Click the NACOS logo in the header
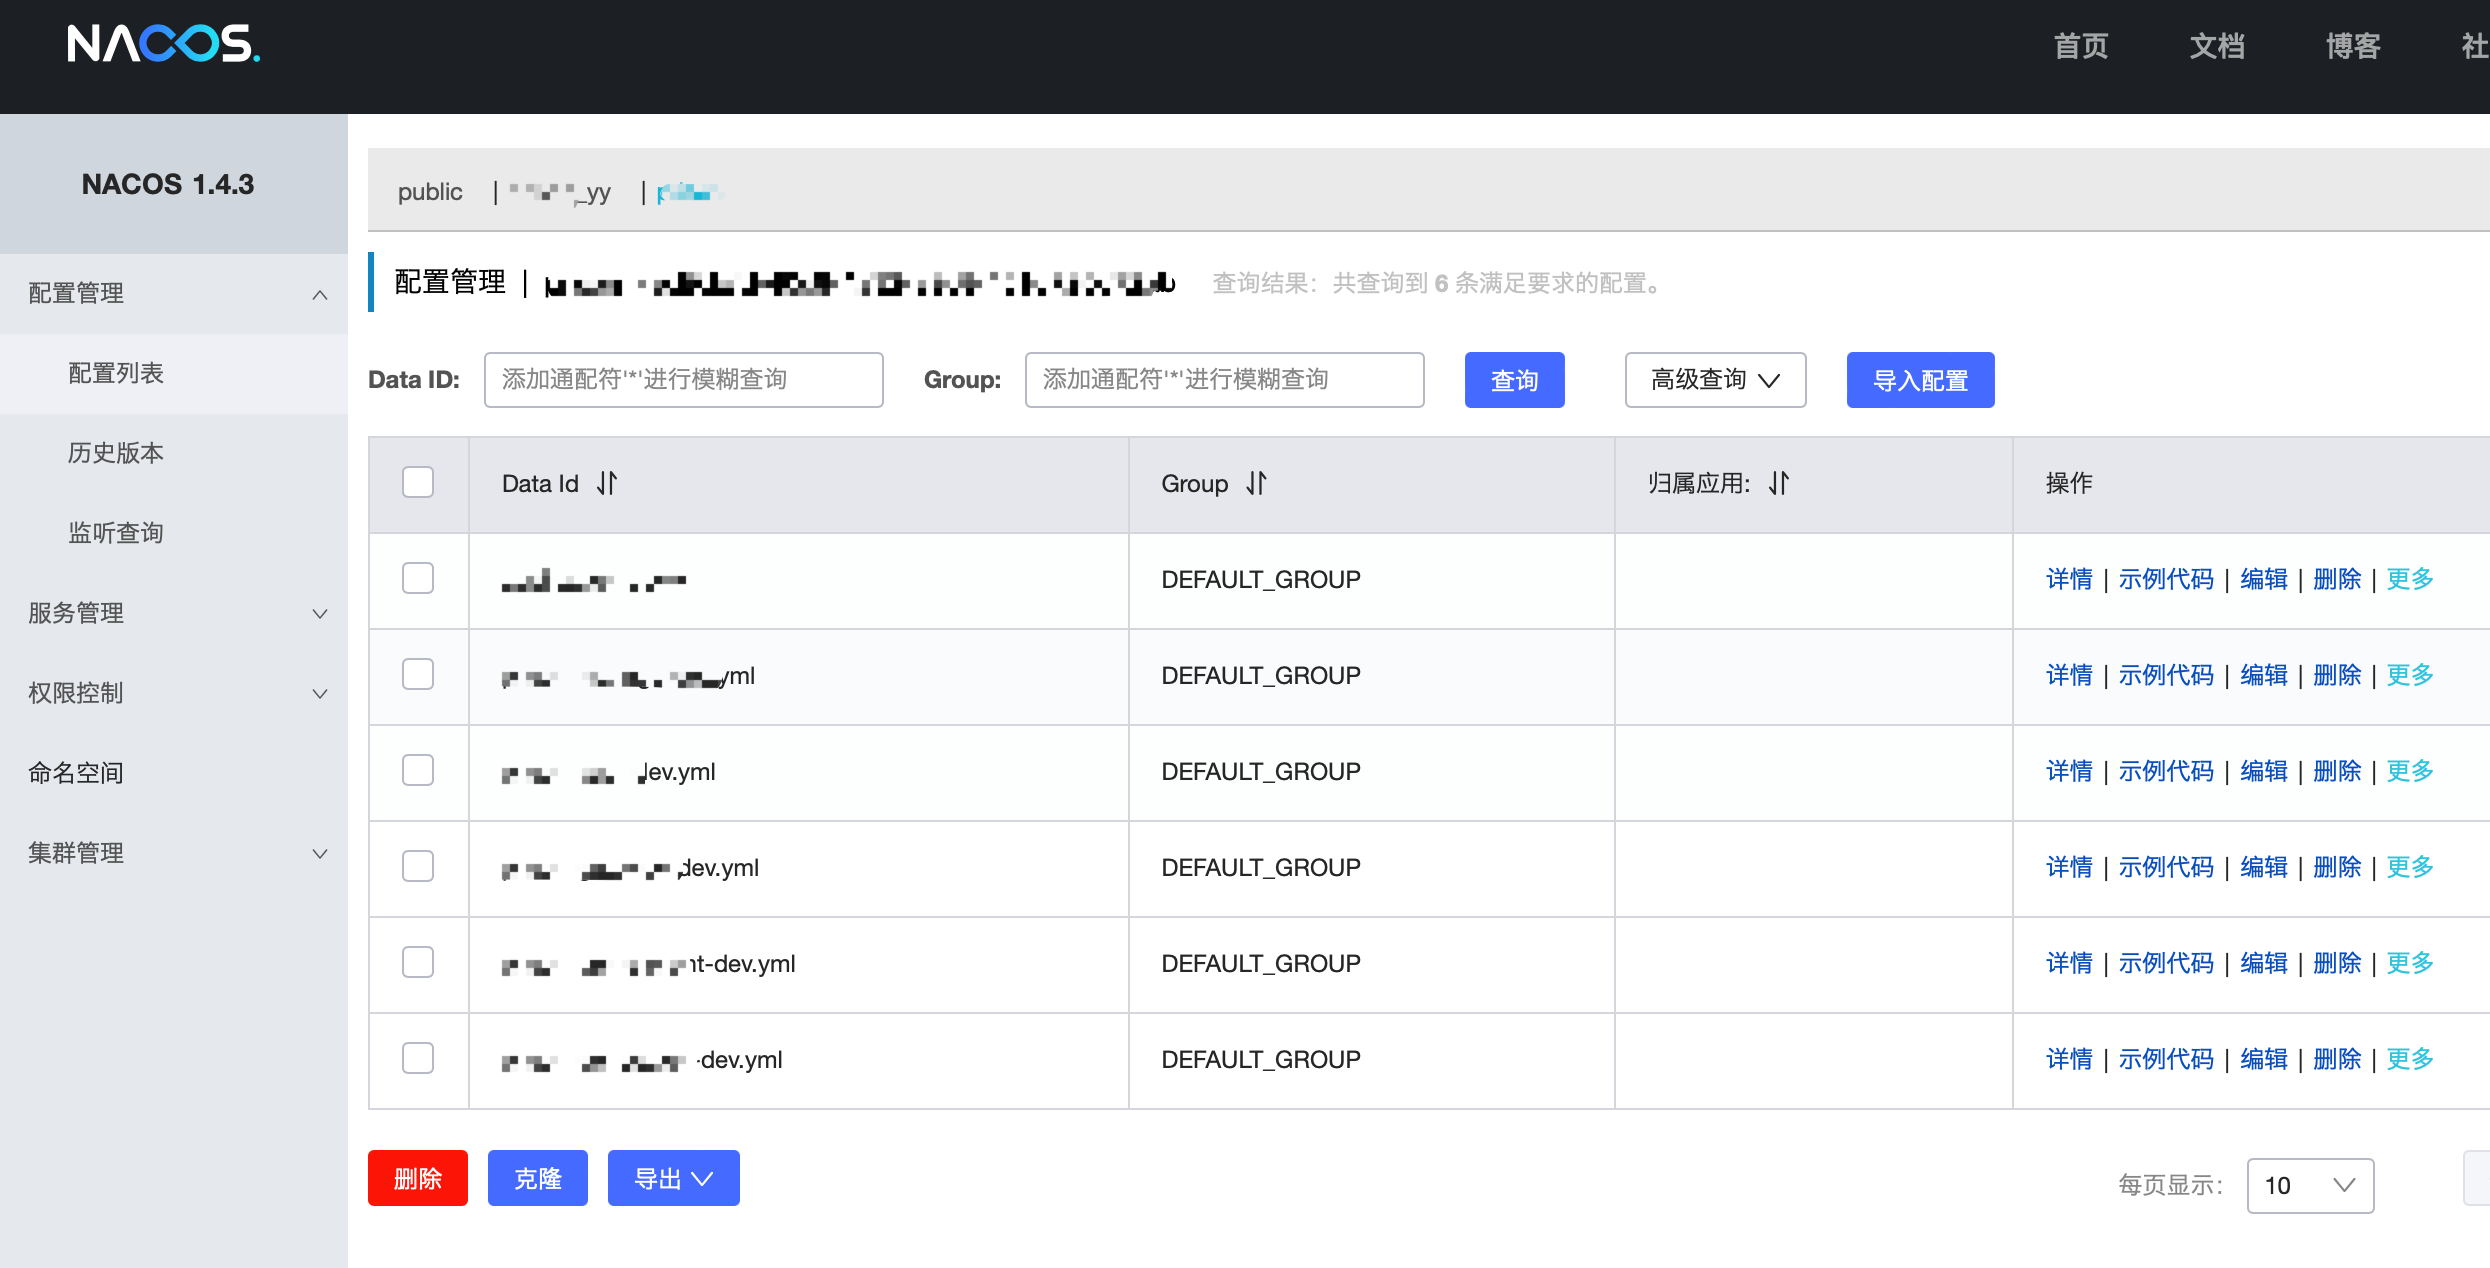This screenshot has height=1268, width=2490. (x=163, y=44)
